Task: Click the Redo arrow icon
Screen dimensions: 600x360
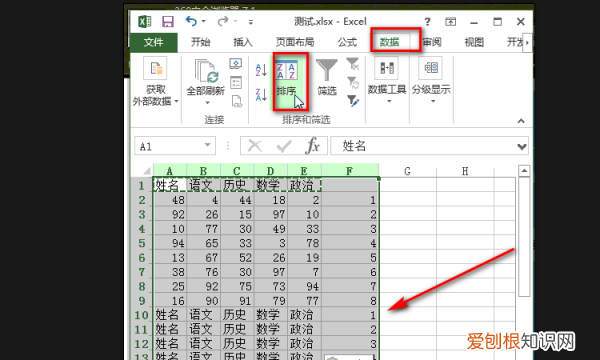Action: [223, 21]
